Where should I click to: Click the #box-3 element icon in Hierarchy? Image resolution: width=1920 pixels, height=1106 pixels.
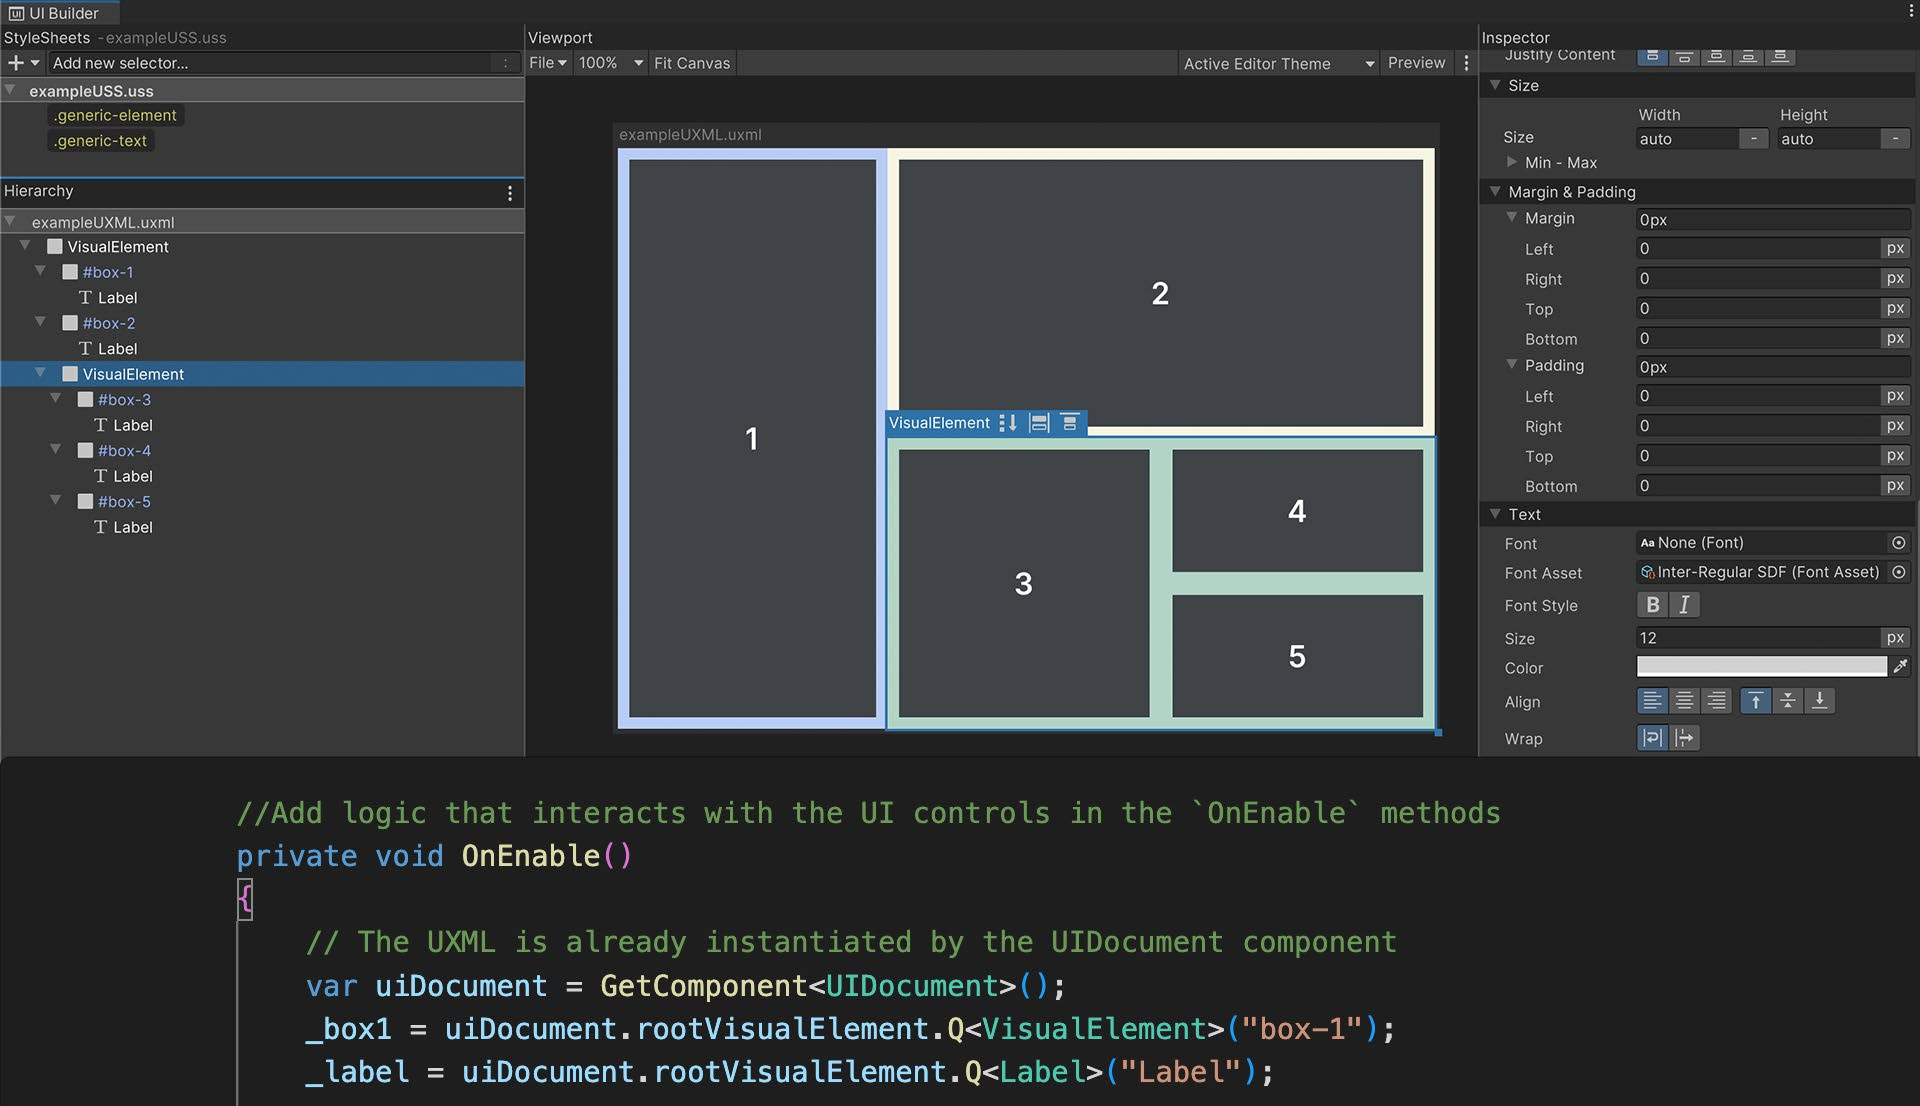[x=86, y=400]
